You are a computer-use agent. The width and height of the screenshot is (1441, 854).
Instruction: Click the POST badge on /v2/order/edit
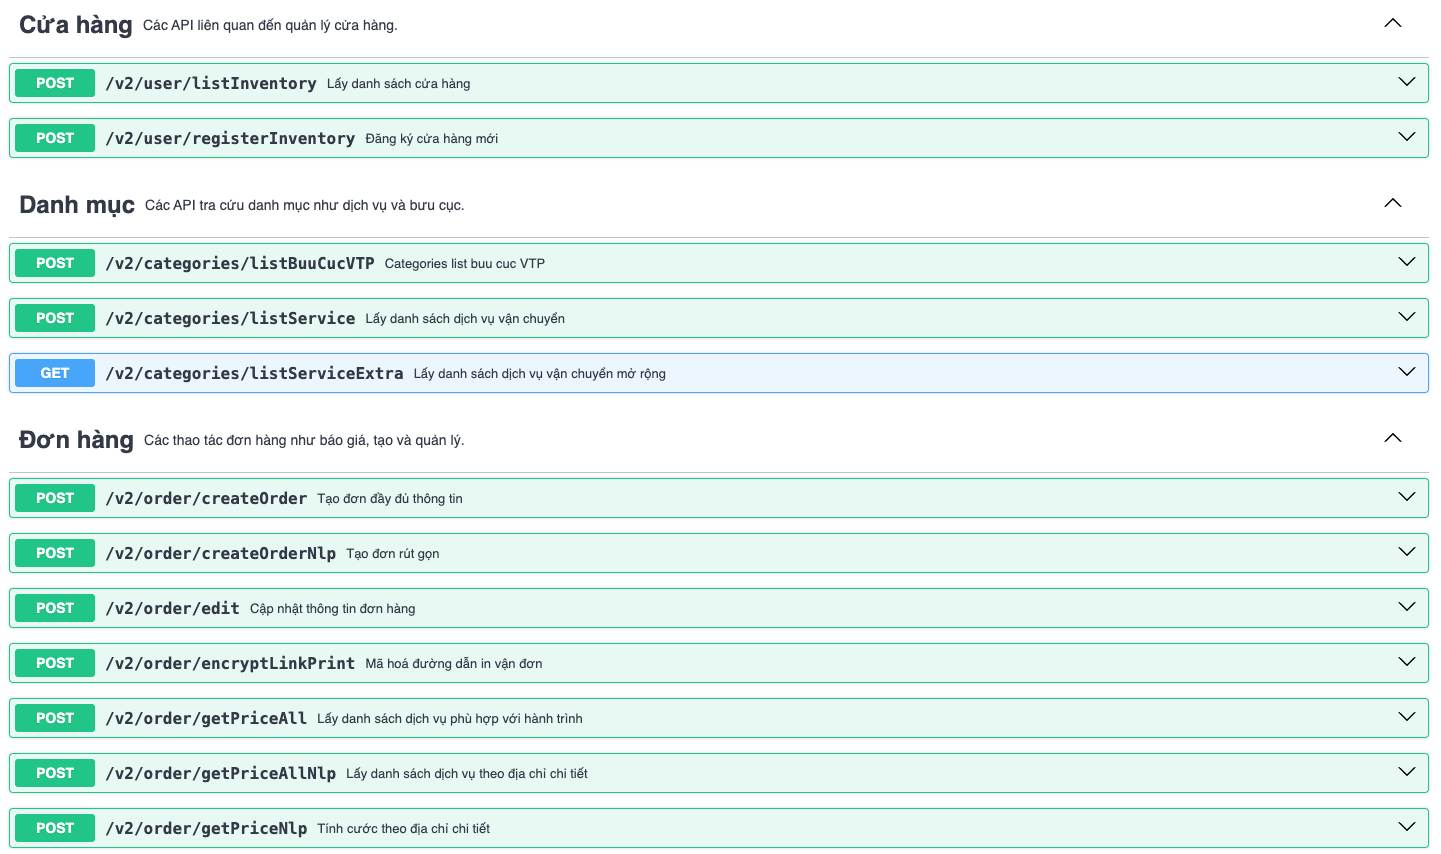pos(54,607)
